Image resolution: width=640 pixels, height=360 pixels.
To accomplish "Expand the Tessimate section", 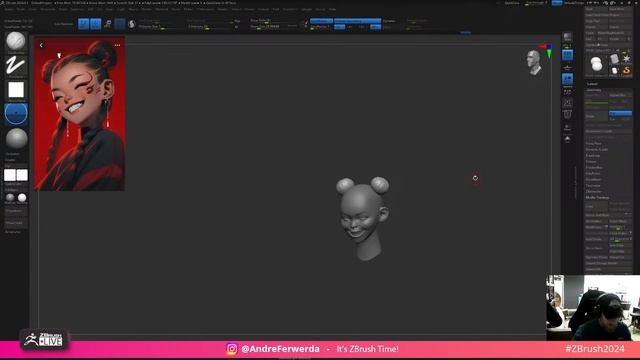I will [x=593, y=186].
